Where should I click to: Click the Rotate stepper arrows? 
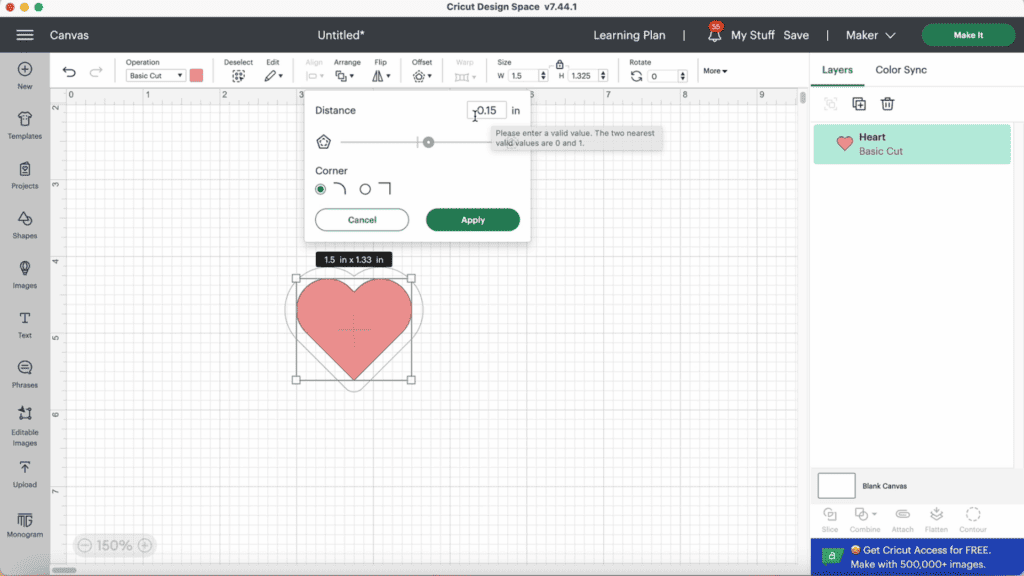[x=682, y=76]
